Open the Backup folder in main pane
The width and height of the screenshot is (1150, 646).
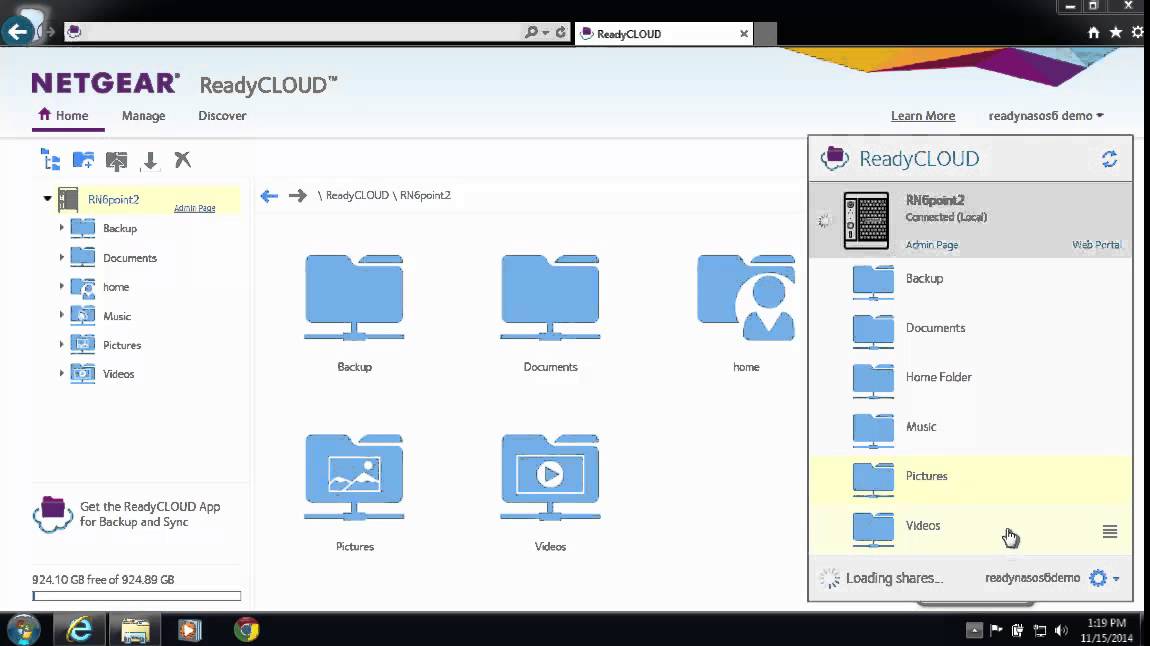tap(354, 297)
